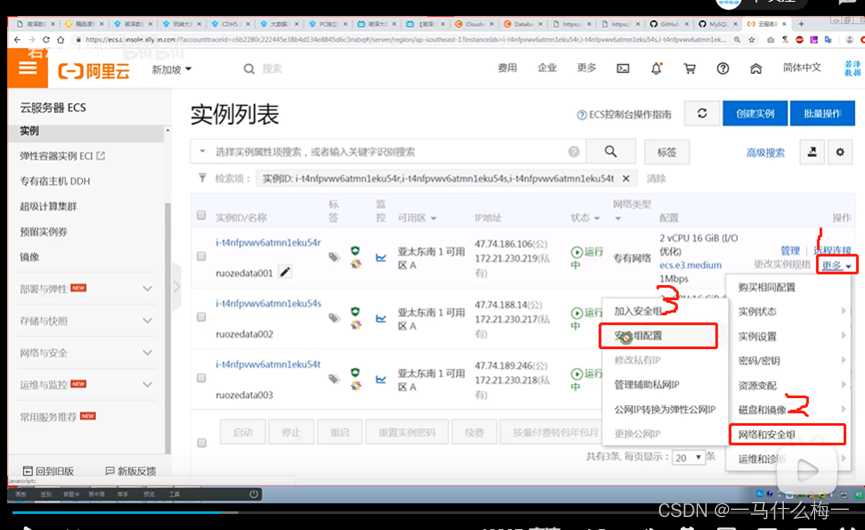Image resolution: width=865 pixels, height=530 pixels.
Task: Click the Alibaba Cloud logo
Action: pyautogui.click(x=94, y=71)
